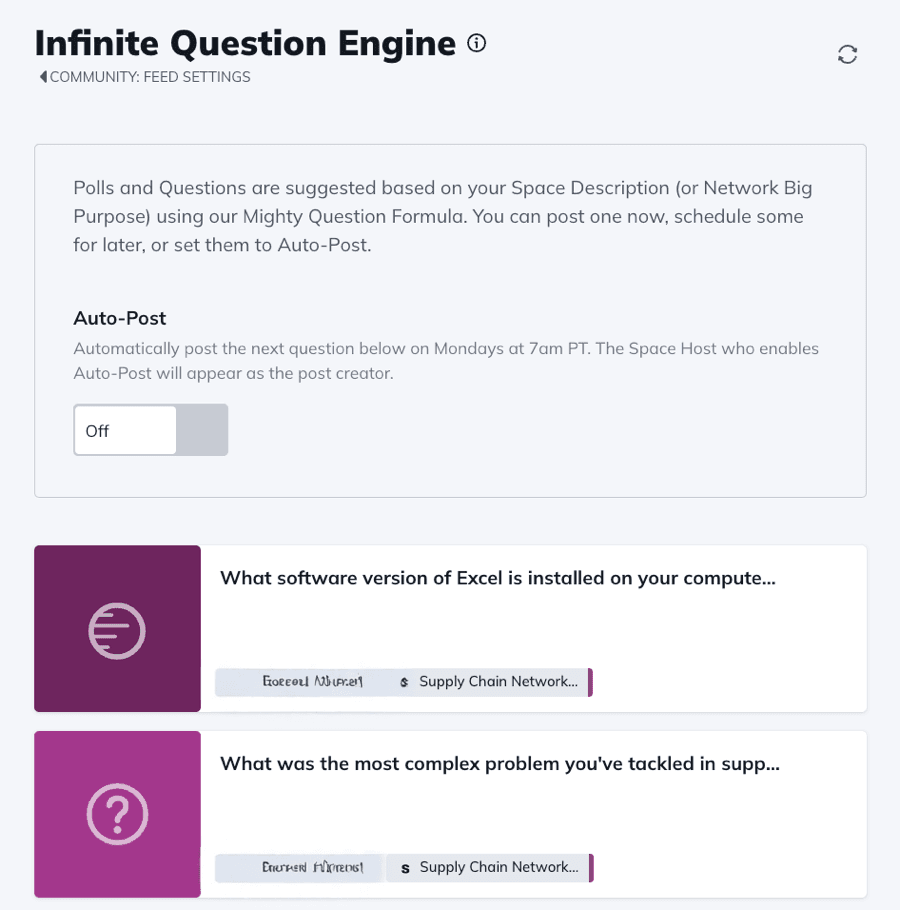Click the info icon beside Infinite Question Engine
This screenshot has height=910, width=900.
pyautogui.click(x=477, y=43)
